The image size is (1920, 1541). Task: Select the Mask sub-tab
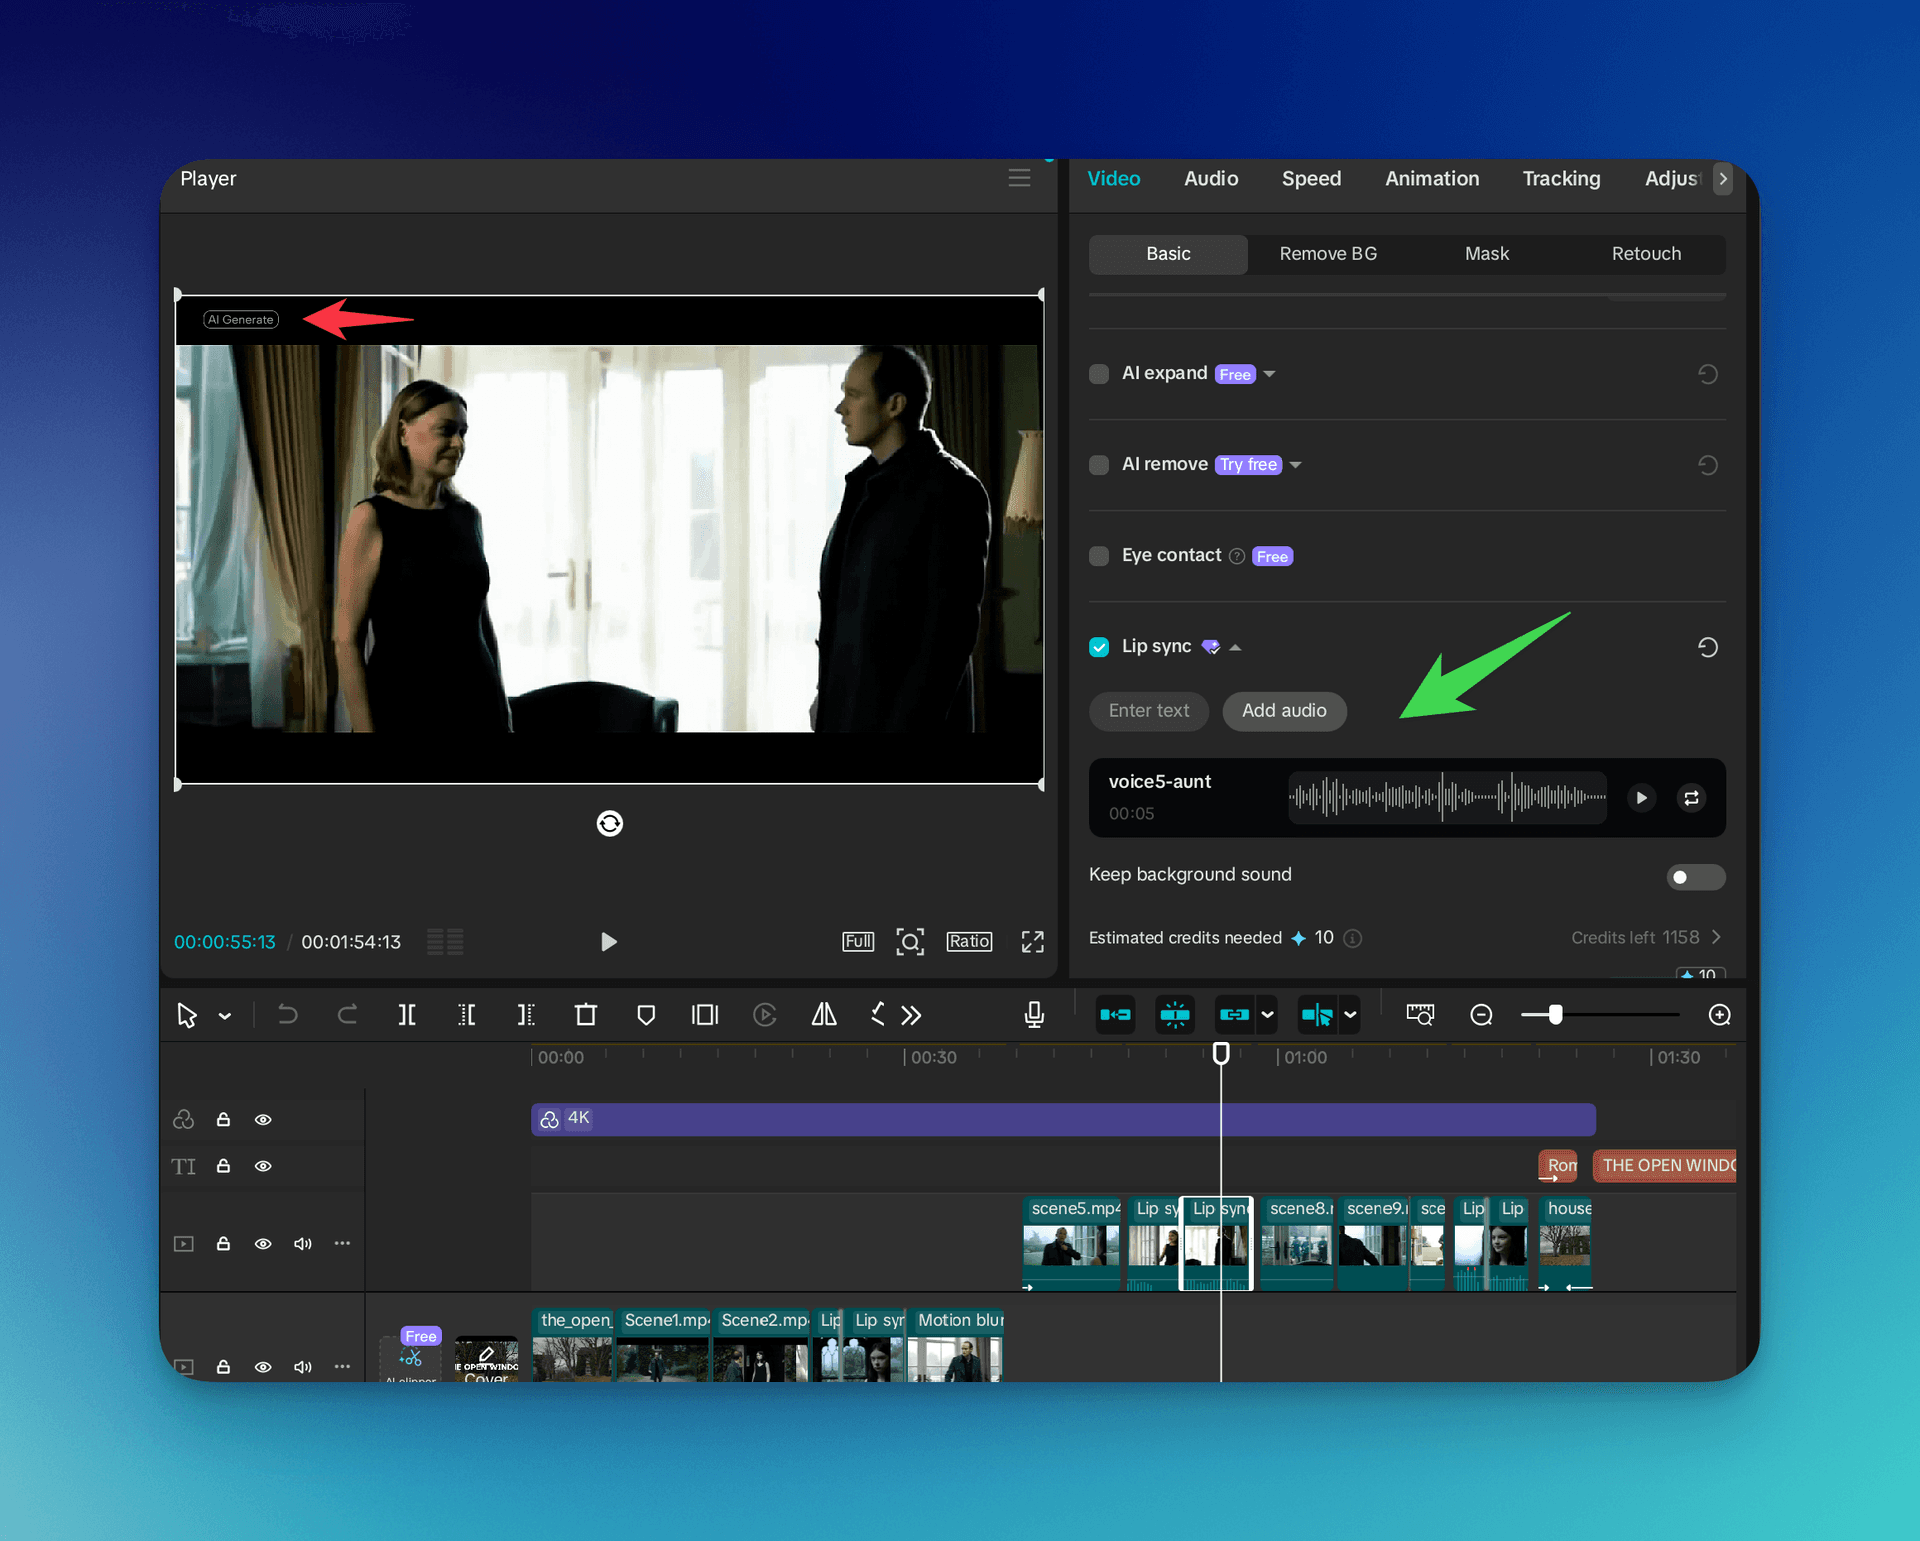click(1487, 254)
